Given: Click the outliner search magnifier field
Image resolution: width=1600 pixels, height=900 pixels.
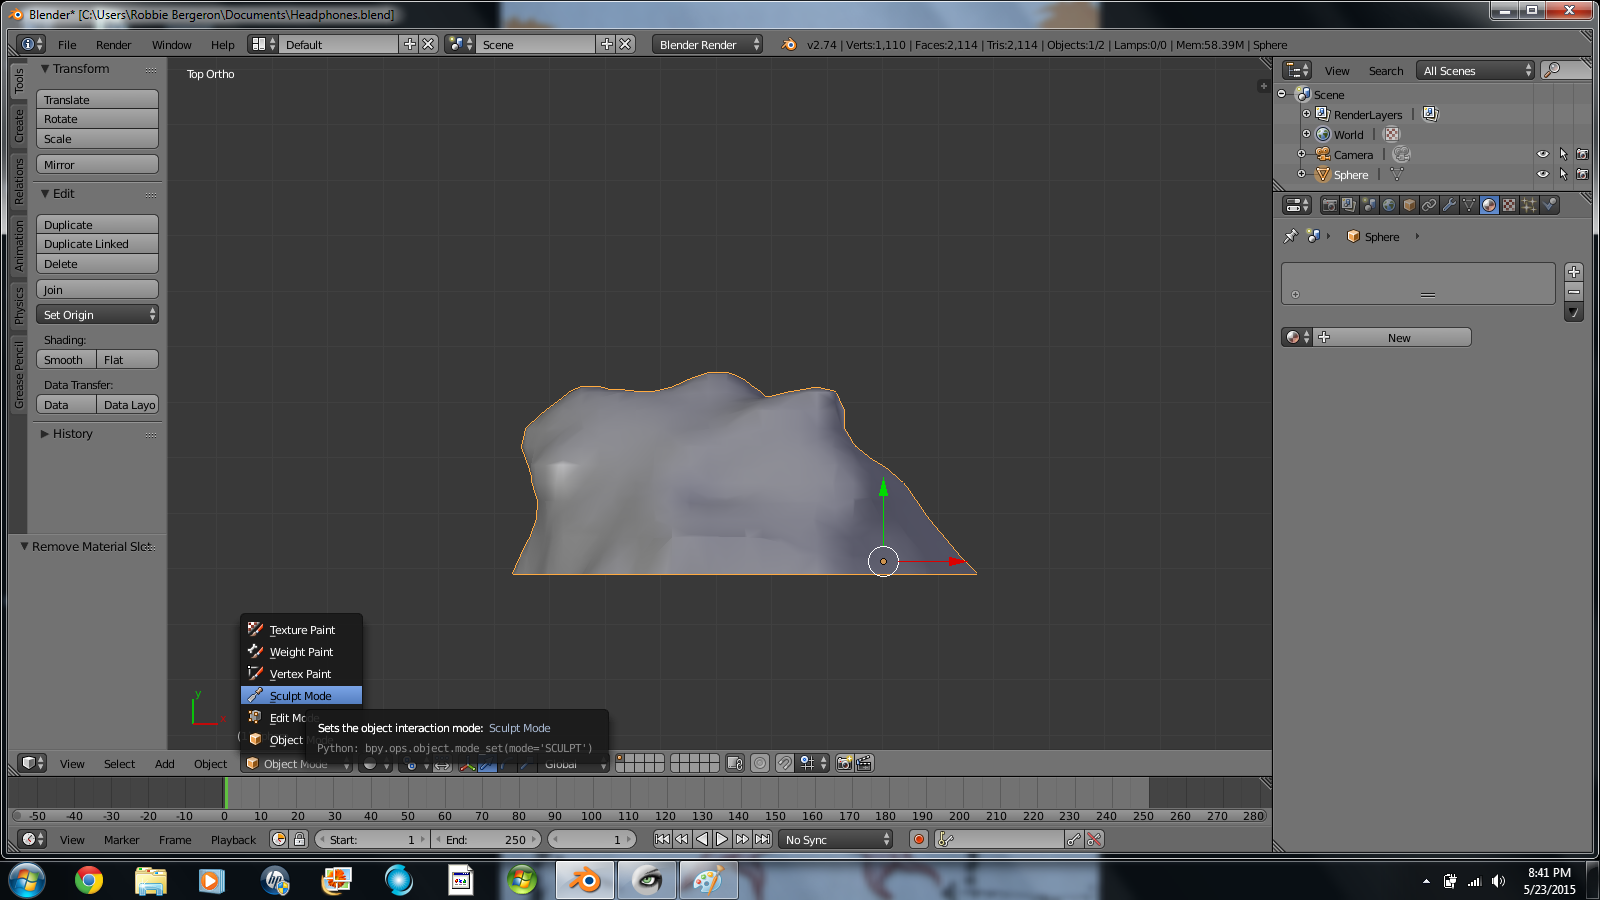Looking at the screenshot, I should point(1565,70).
